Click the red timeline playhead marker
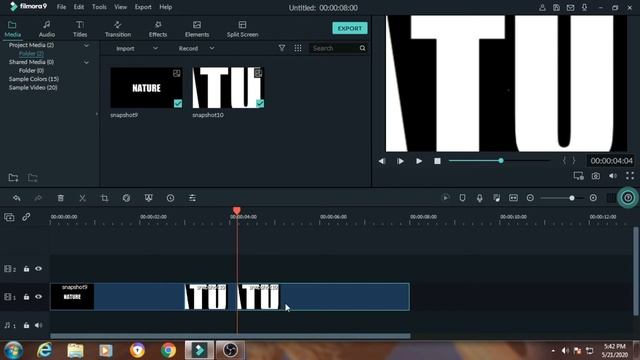Screen dimensions: 640x360 [237, 211]
